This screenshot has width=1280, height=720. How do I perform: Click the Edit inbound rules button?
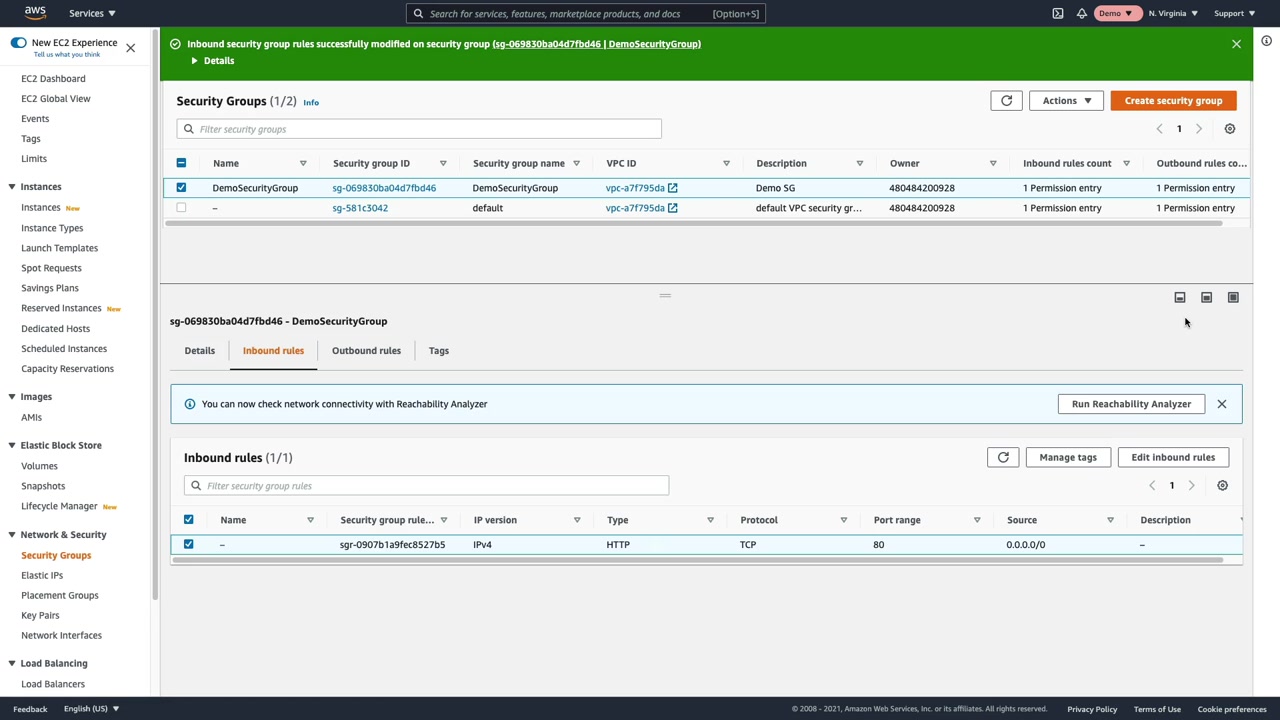click(x=1173, y=458)
